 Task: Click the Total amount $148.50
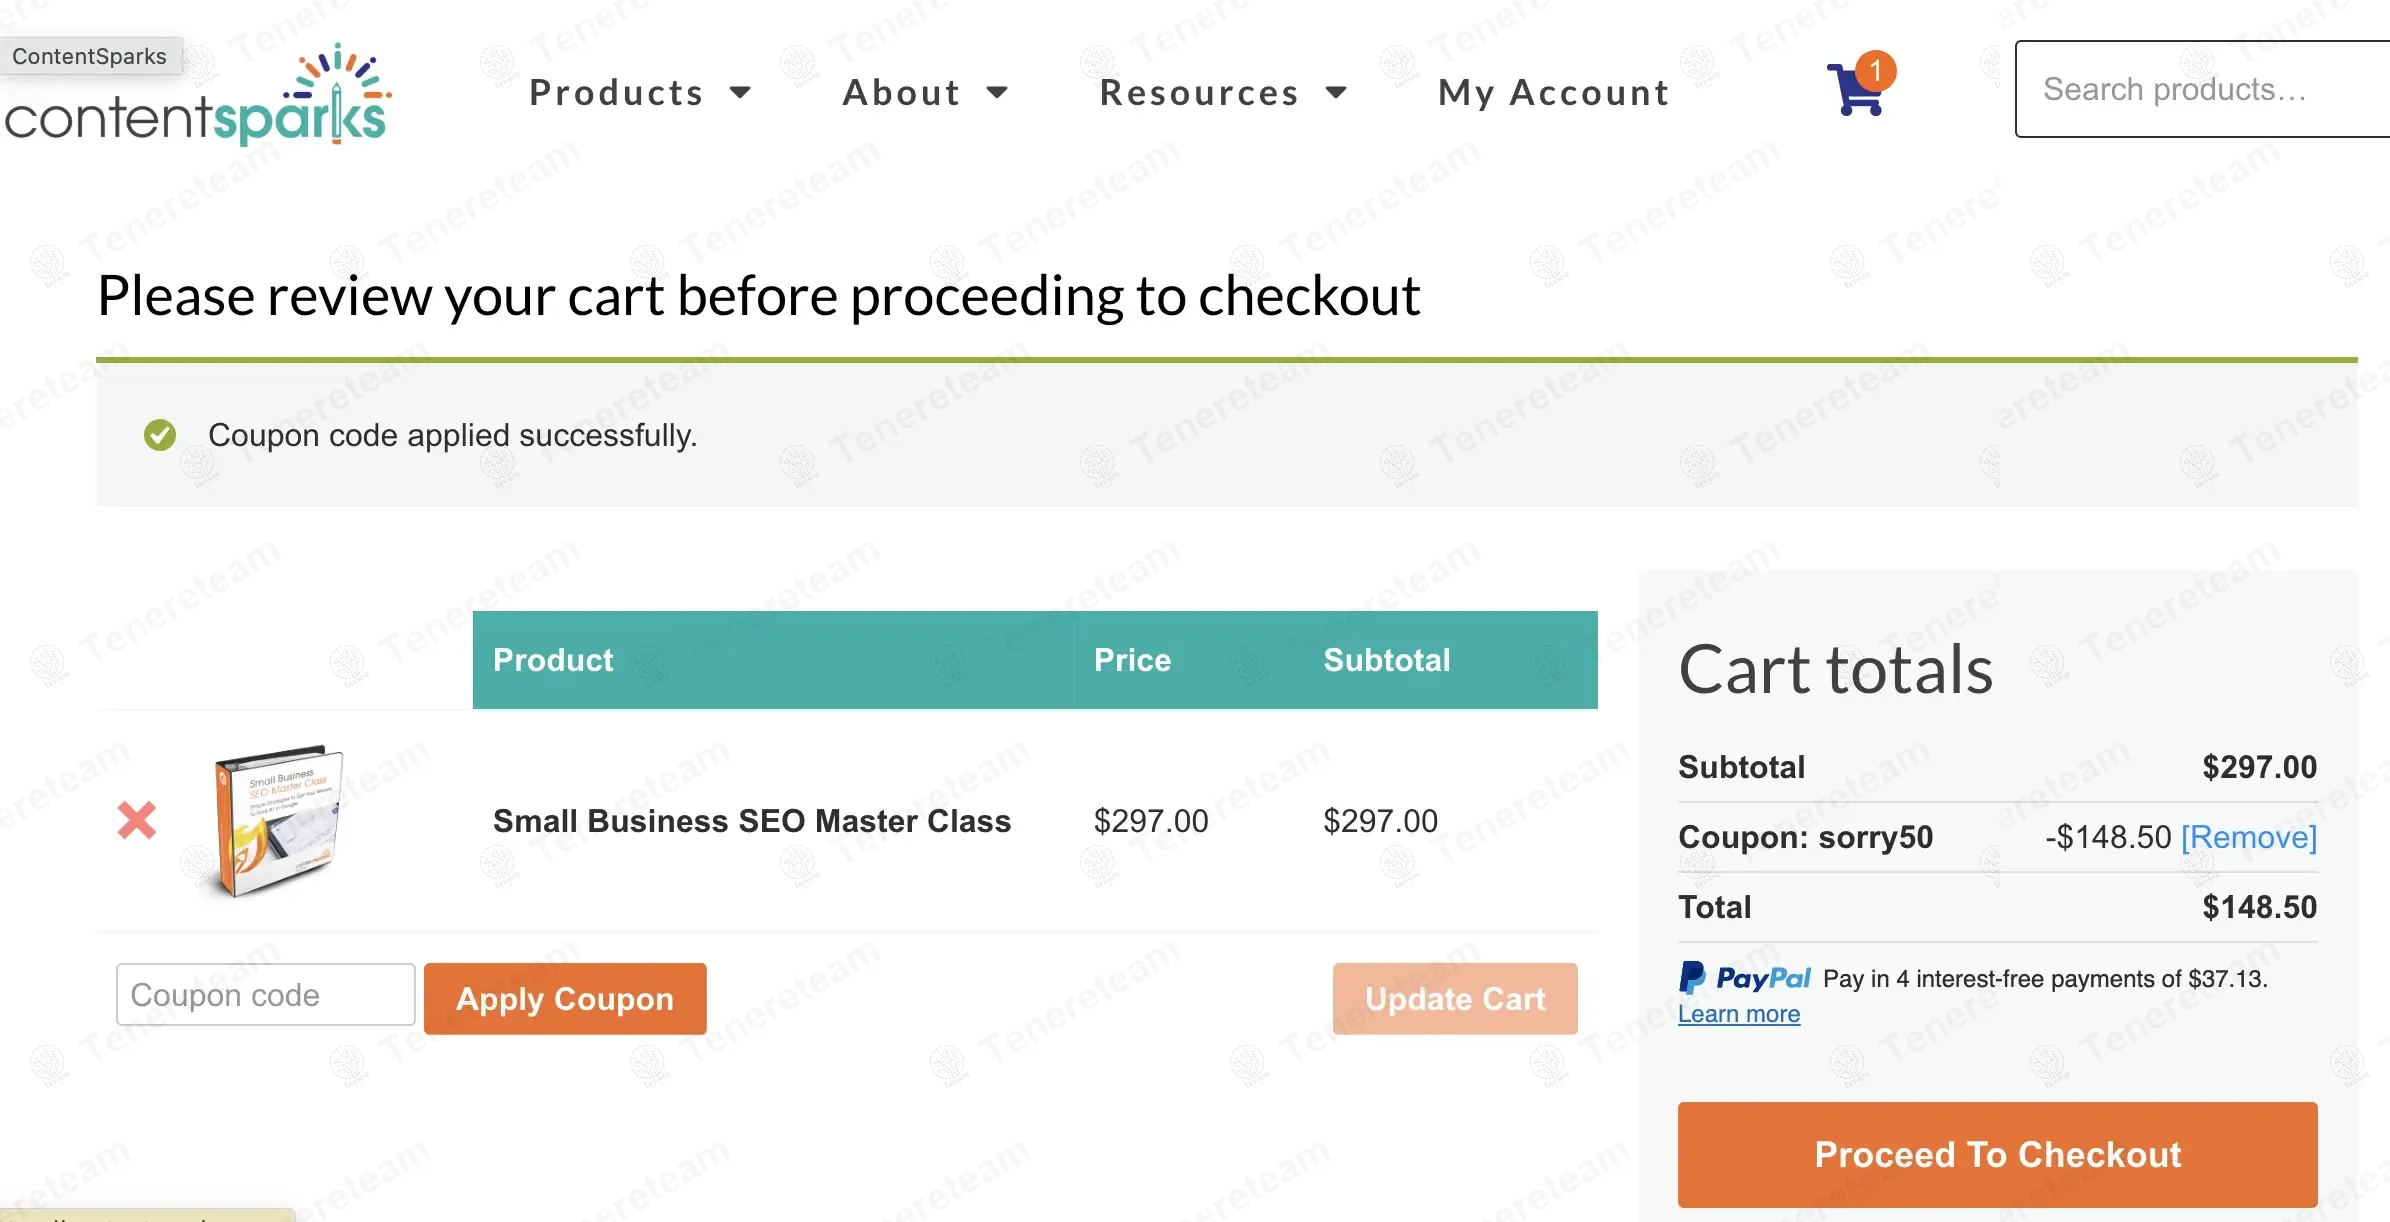tap(2259, 907)
